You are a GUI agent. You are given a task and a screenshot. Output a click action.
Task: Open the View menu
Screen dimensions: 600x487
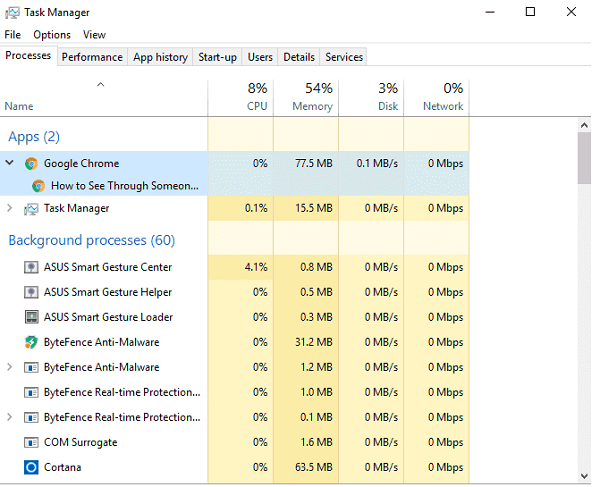94,35
